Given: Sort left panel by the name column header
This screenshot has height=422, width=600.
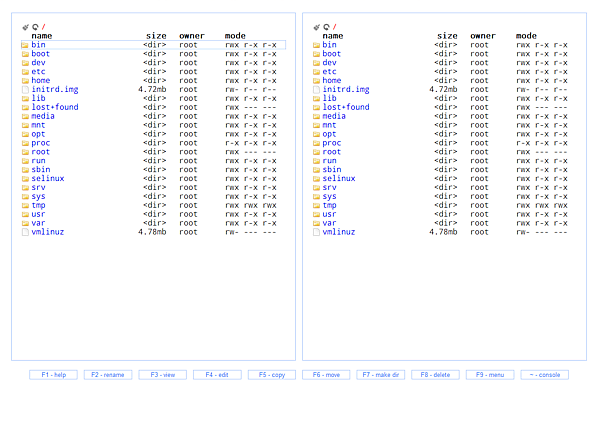Looking at the screenshot, I should point(41,36).
